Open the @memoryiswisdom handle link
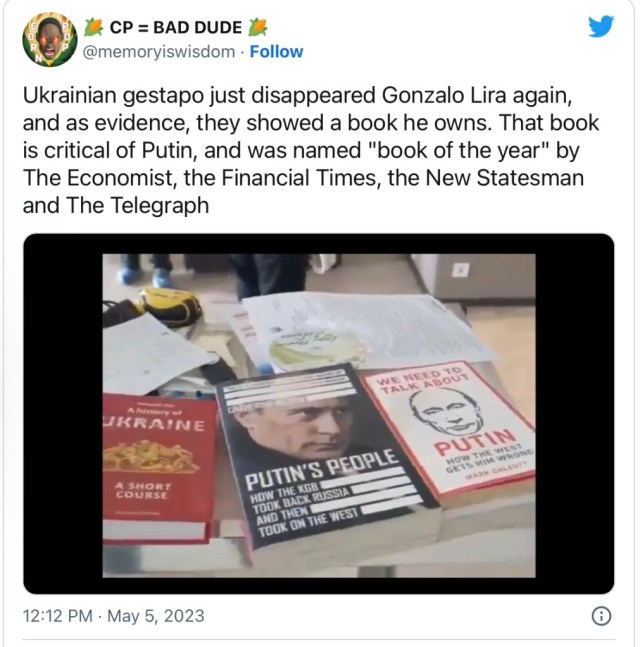The image size is (640, 647). pyautogui.click(x=159, y=52)
